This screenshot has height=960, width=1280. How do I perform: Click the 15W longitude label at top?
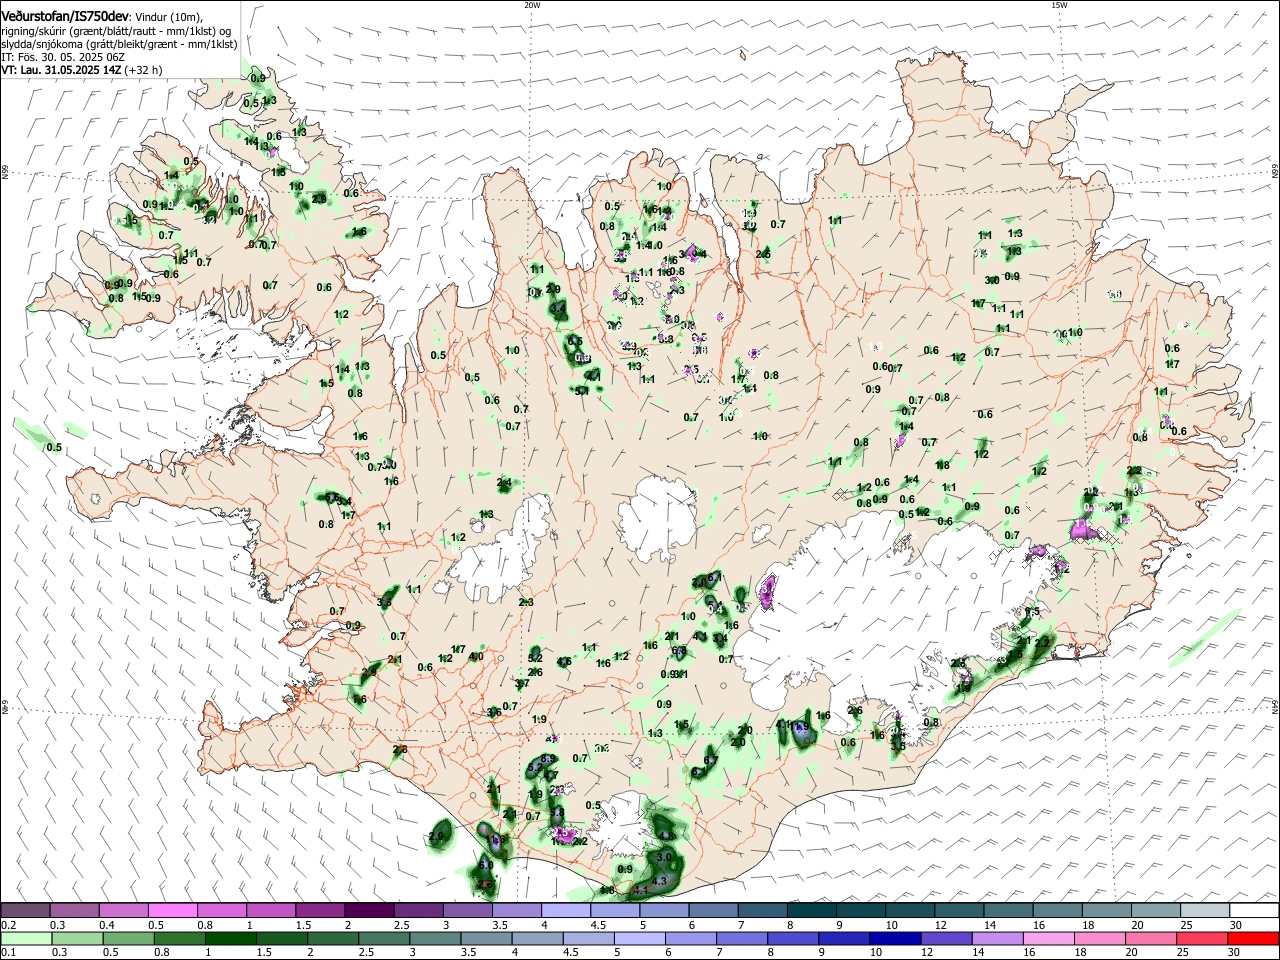click(1059, 5)
